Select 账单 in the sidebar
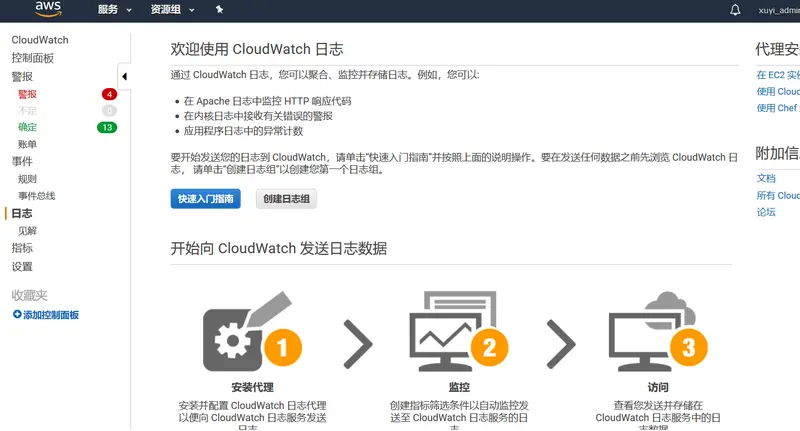Viewport: 800px width, 431px height. click(x=28, y=144)
